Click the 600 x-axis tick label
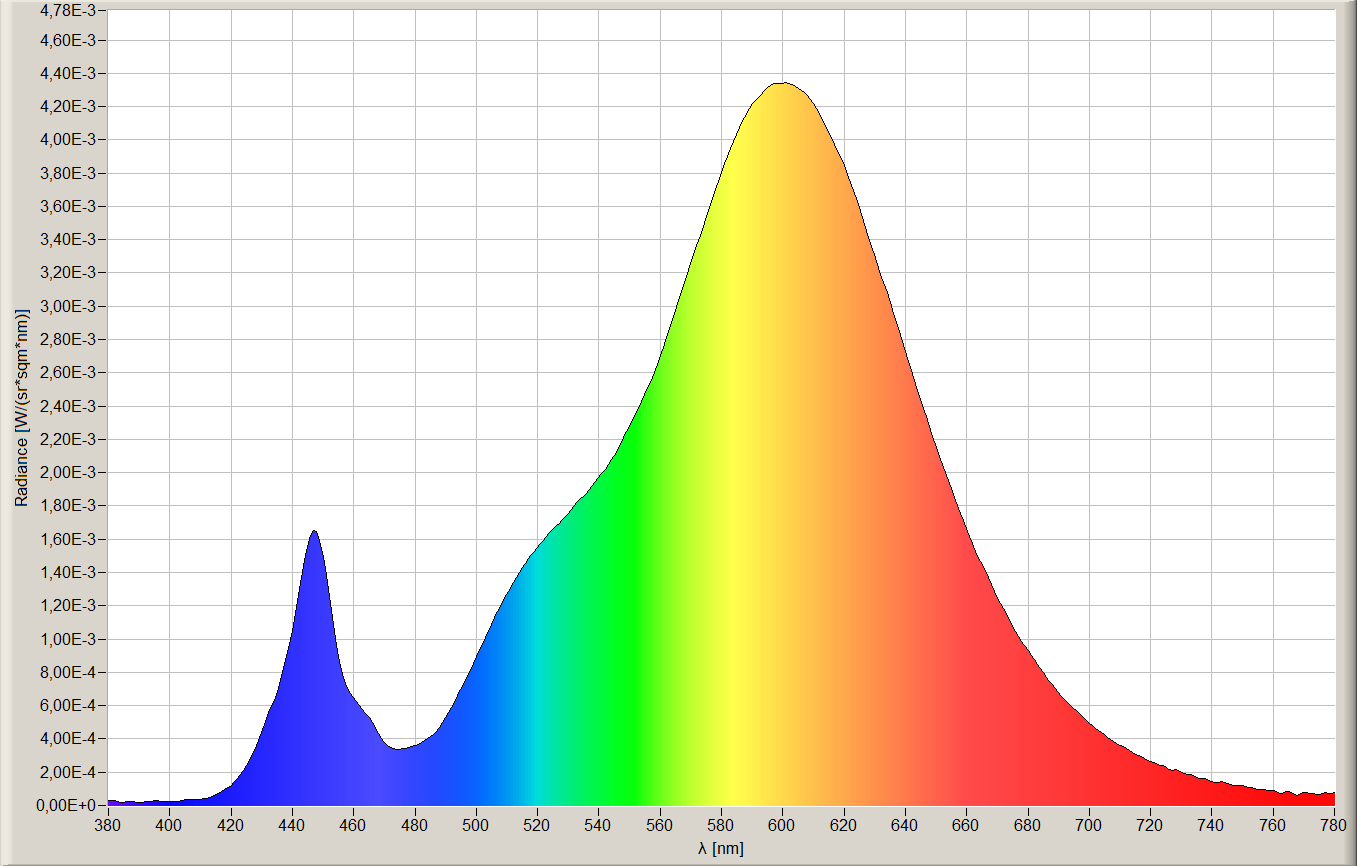This screenshot has height=866, width=1357. point(782,825)
